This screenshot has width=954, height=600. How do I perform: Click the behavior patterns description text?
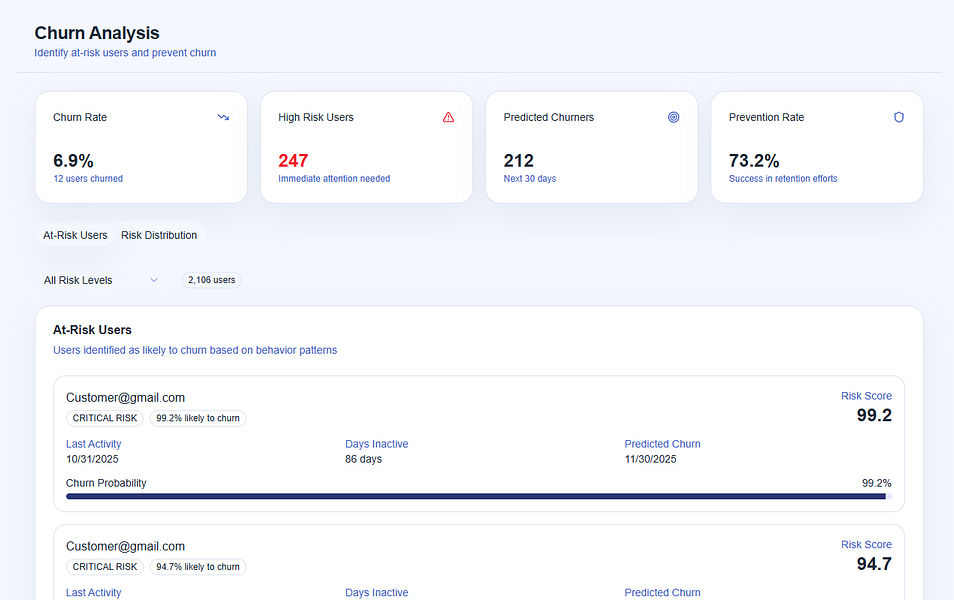[x=195, y=350]
